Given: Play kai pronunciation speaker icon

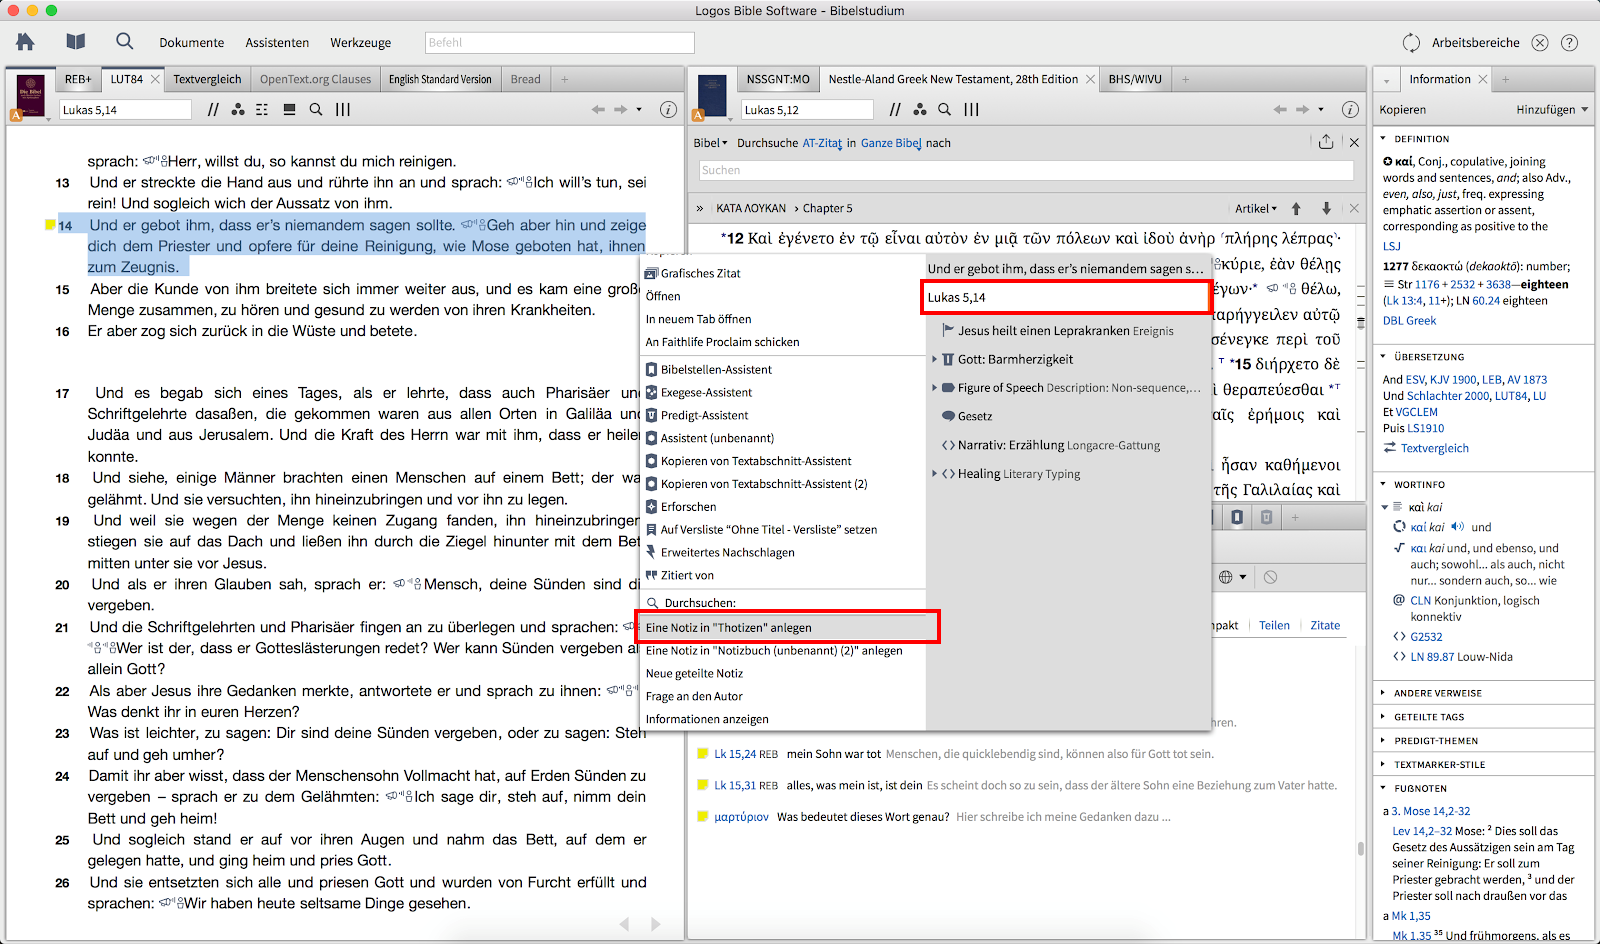Looking at the screenshot, I should [1457, 527].
